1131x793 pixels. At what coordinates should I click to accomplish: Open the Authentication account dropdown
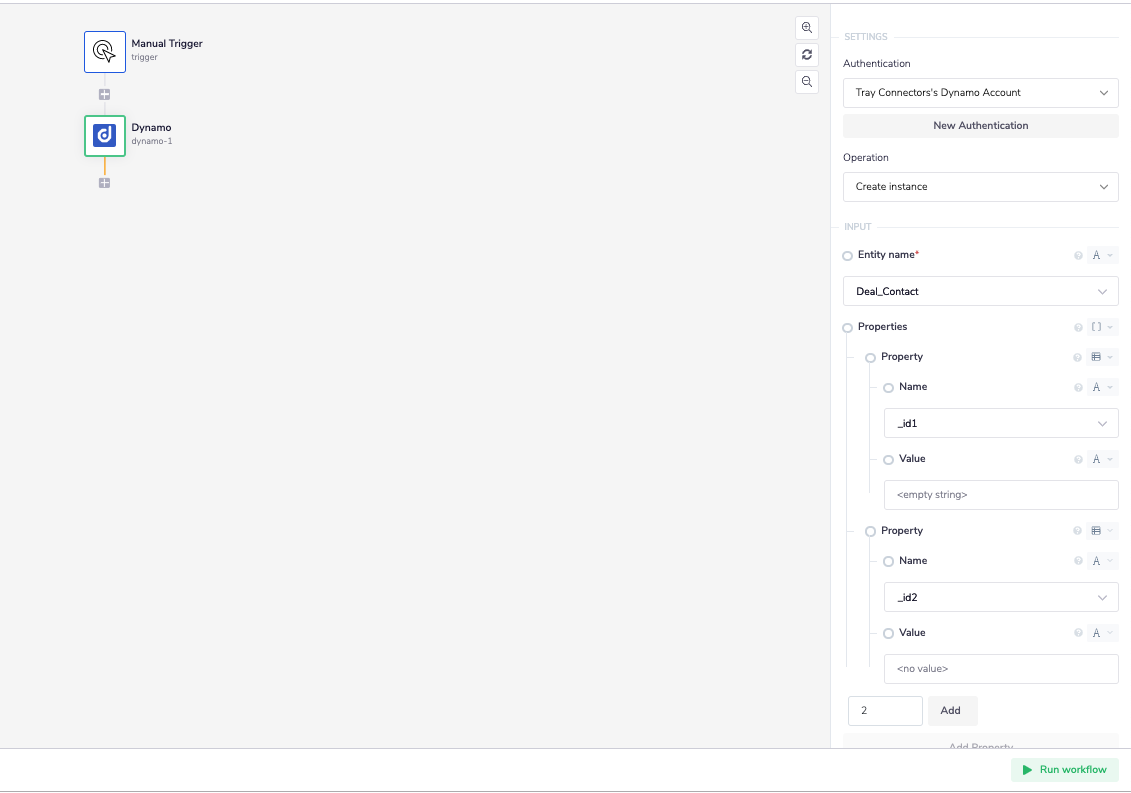click(x=980, y=93)
